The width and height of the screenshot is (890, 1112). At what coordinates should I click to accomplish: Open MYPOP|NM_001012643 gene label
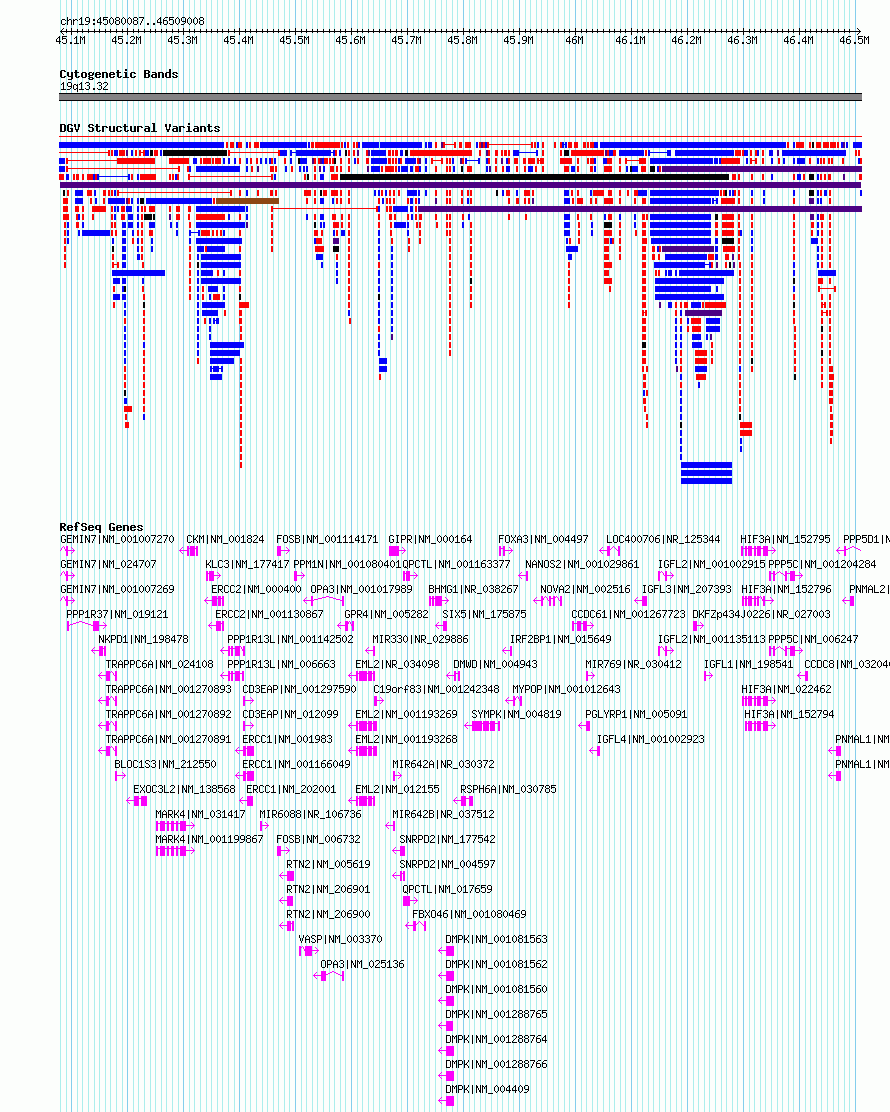(566, 689)
